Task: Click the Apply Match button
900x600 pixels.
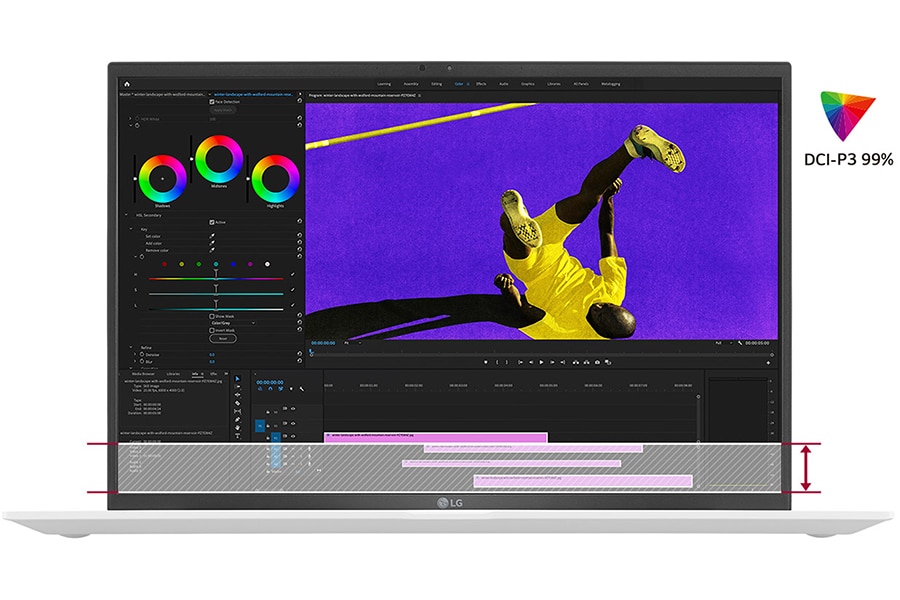Action: point(223,110)
